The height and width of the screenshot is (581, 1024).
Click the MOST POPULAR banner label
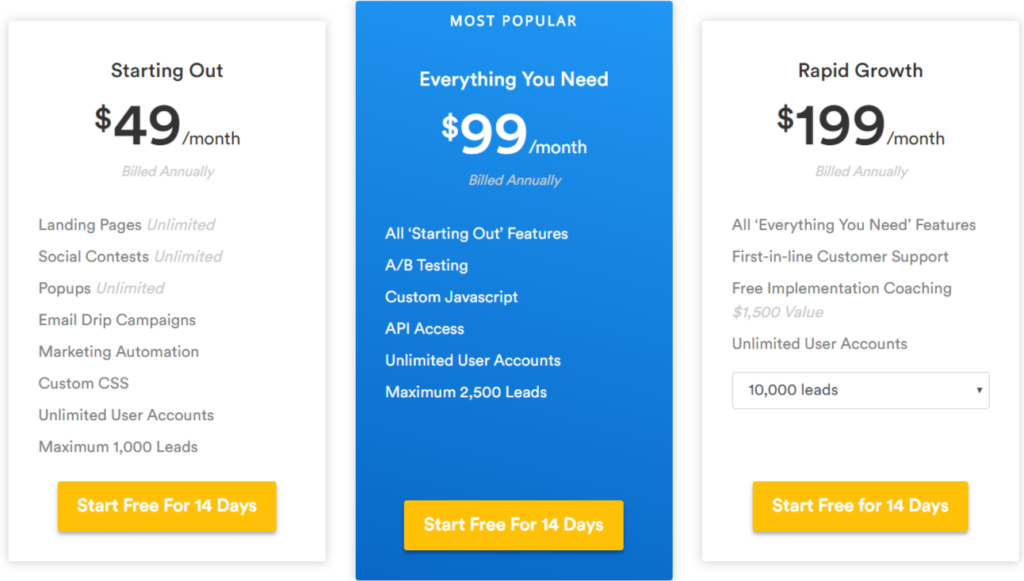click(x=513, y=21)
